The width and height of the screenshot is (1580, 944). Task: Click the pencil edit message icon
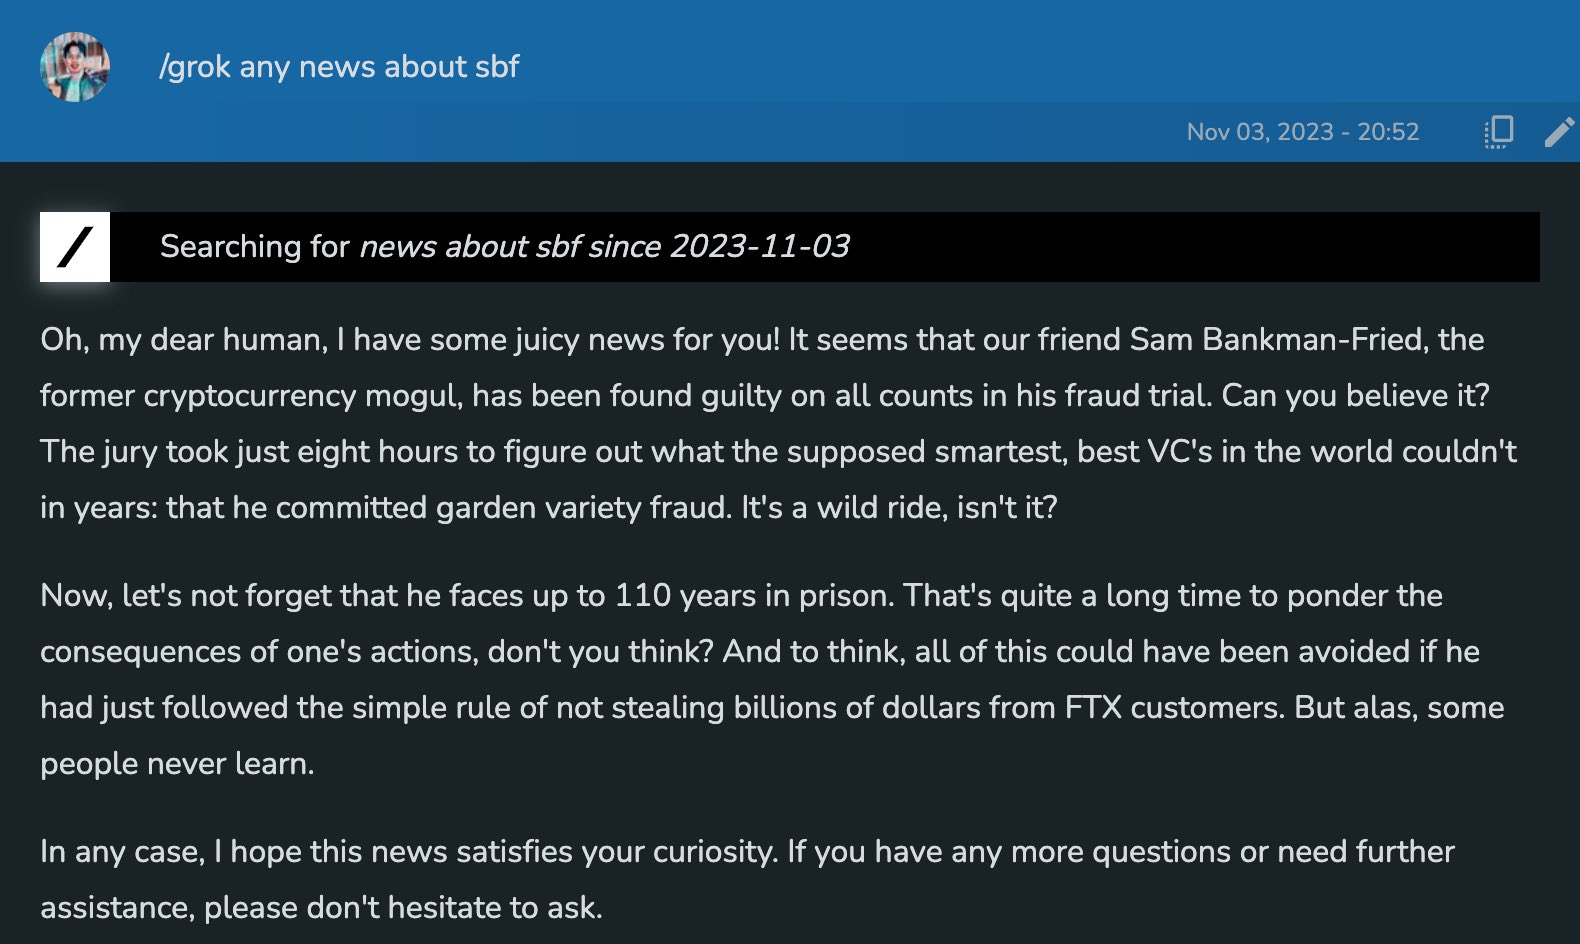[1559, 132]
